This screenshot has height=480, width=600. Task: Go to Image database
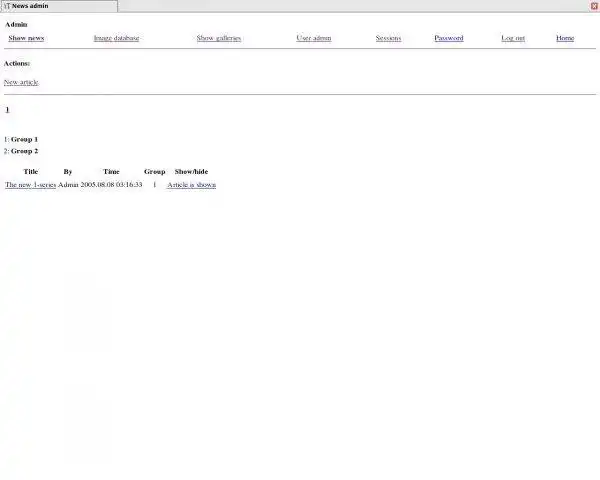point(116,38)
